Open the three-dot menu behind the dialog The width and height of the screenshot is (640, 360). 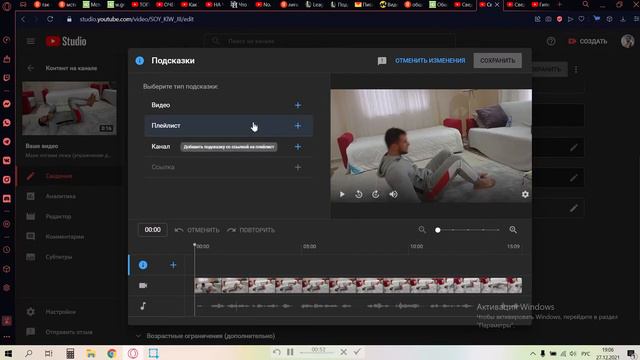pyautogui.click(x=576, y=69)
